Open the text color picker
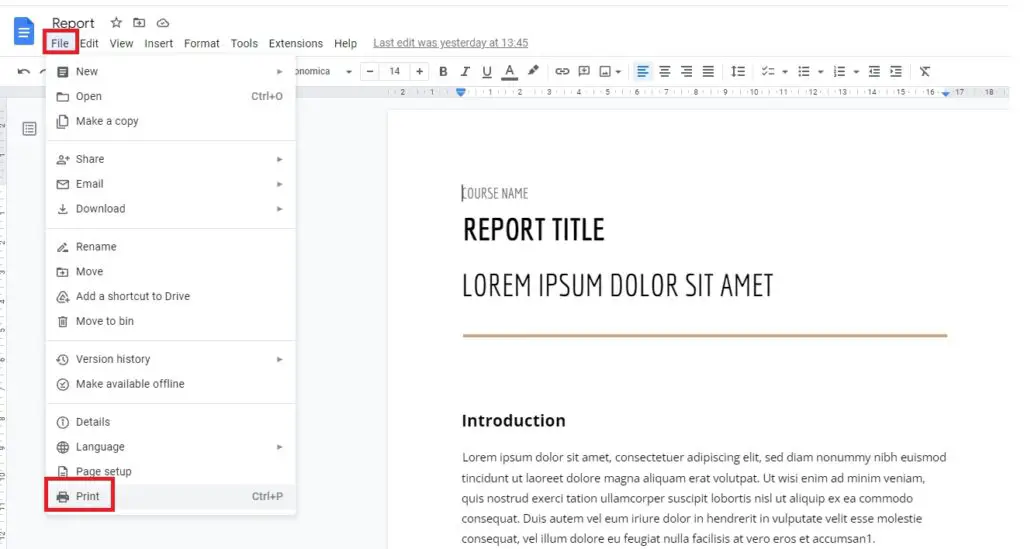The height and width of the screenshot is (549, 1024). pyautogui.click(x=509, y=71)
